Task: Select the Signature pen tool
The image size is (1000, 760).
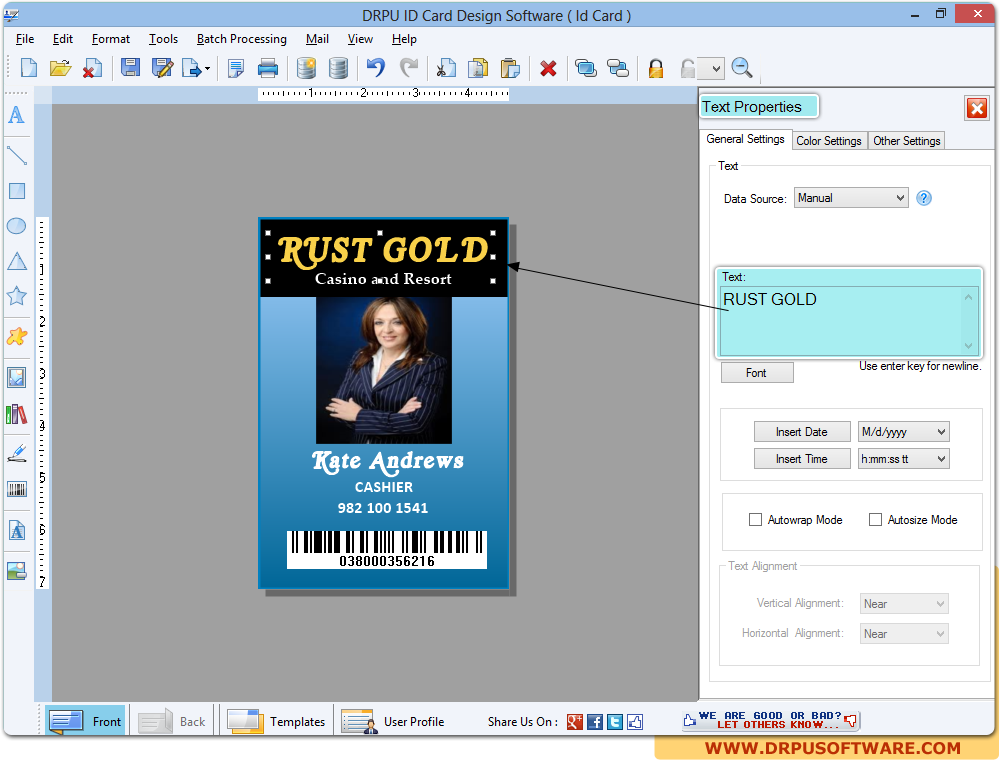Action: [17, 453]
